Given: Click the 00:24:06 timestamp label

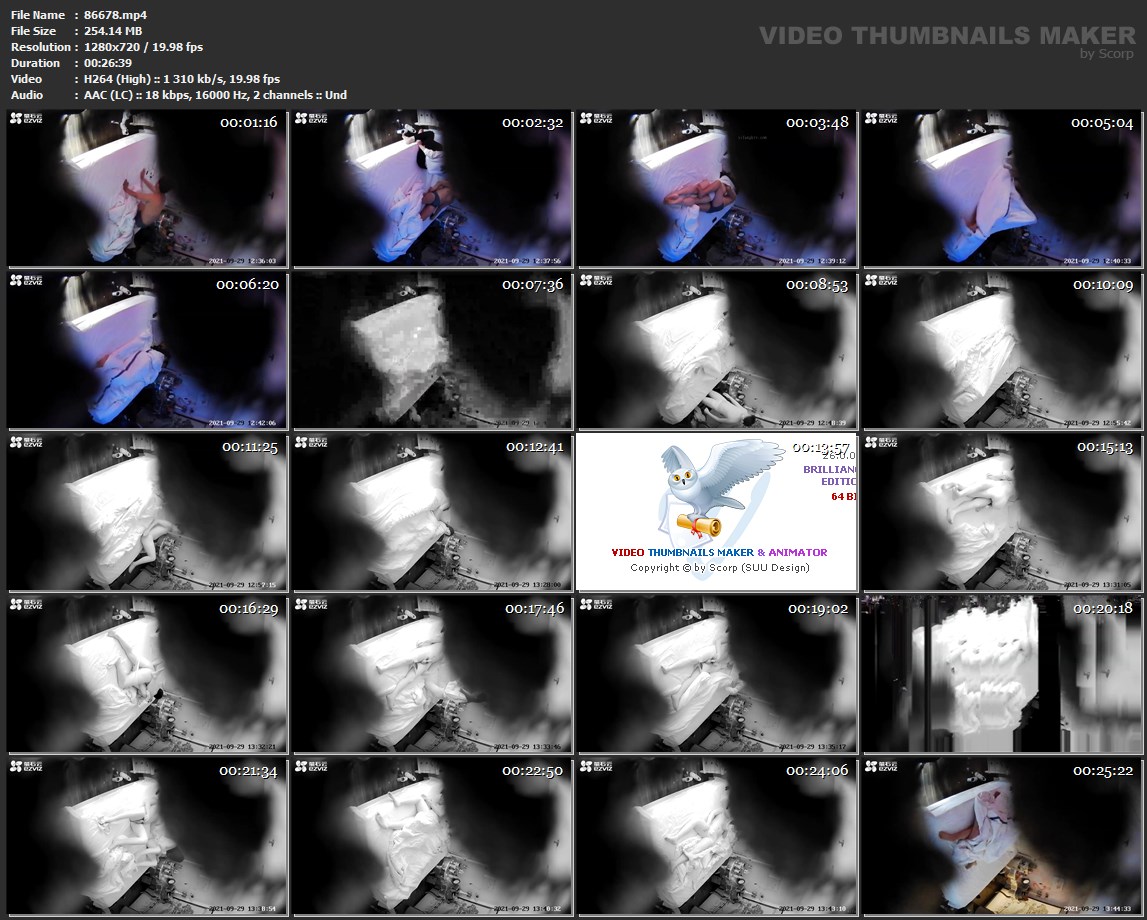Looking at the screenshot, I should coord(817,771).
